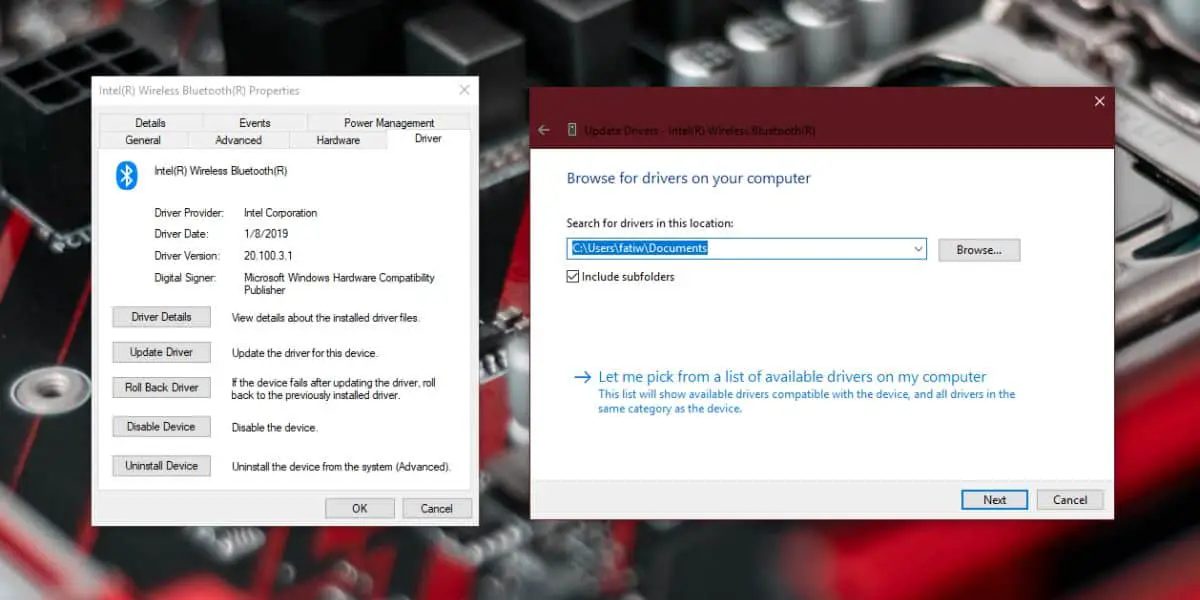Click the C:\Users\fatiw\Documents path field
The width and height of the screenshot is (1200, 600).
click(746, 249)
